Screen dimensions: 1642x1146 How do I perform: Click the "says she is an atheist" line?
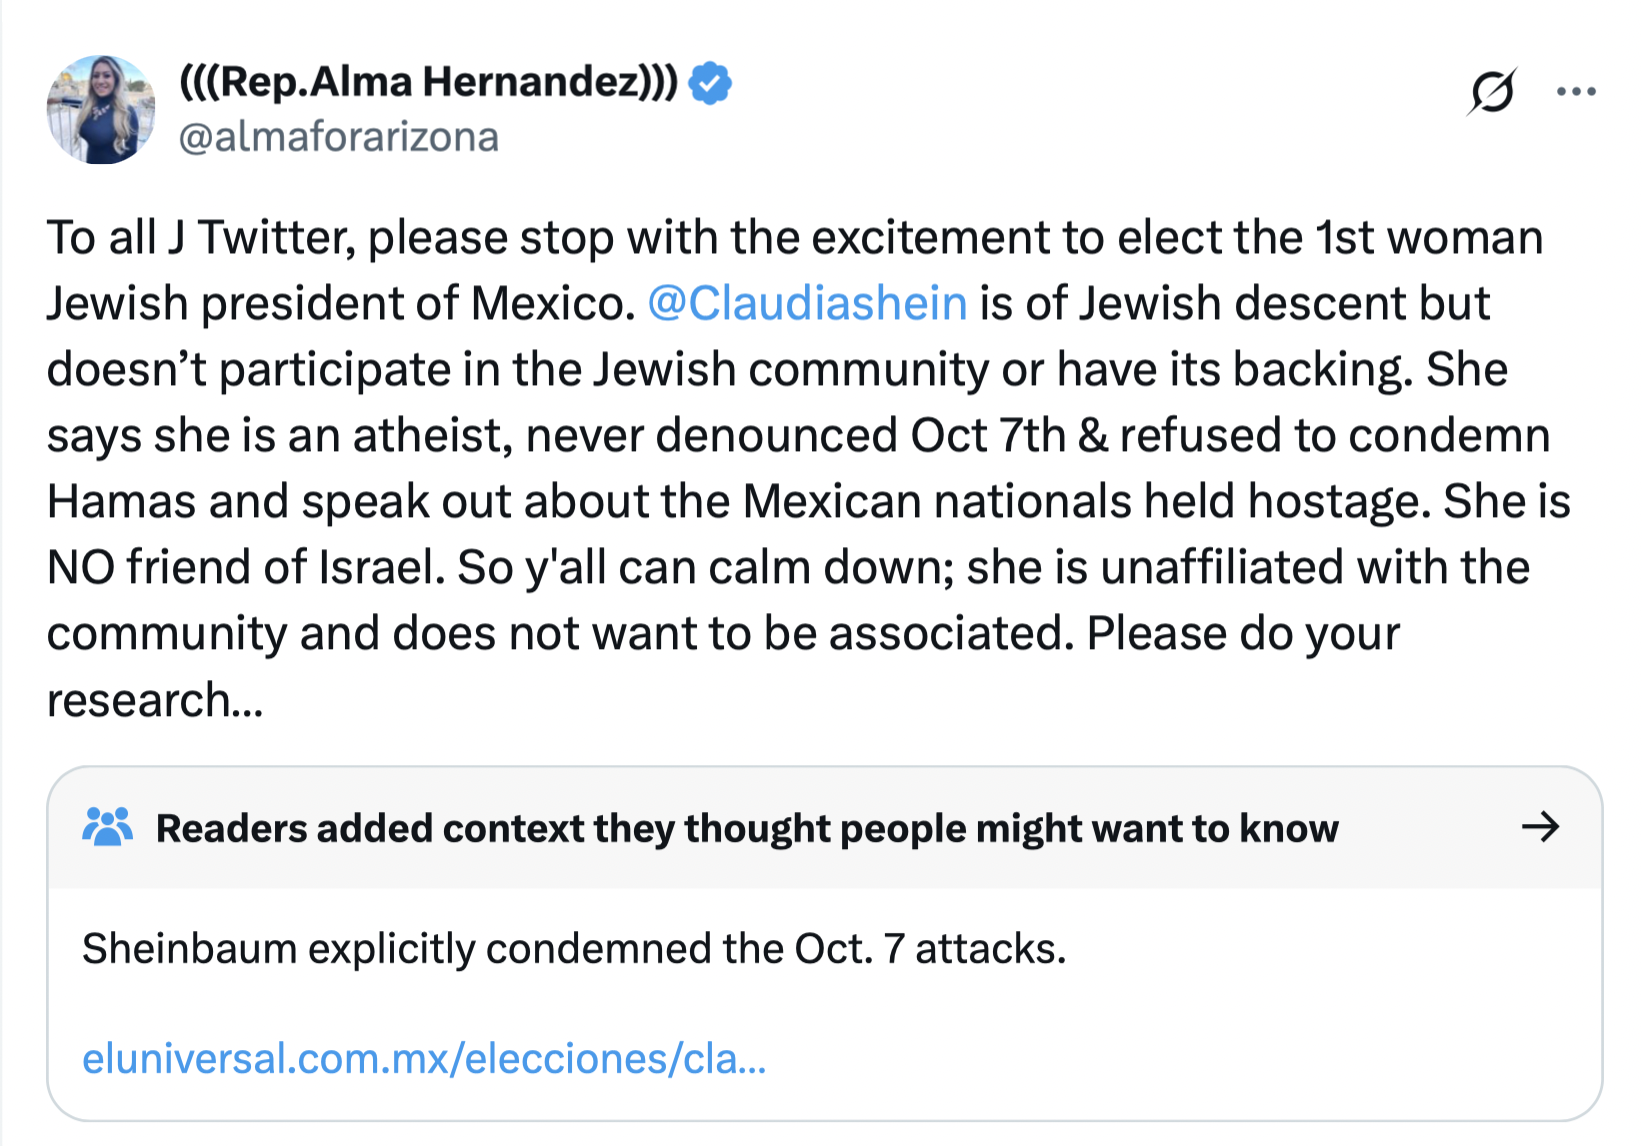click(x=280, y=435)
